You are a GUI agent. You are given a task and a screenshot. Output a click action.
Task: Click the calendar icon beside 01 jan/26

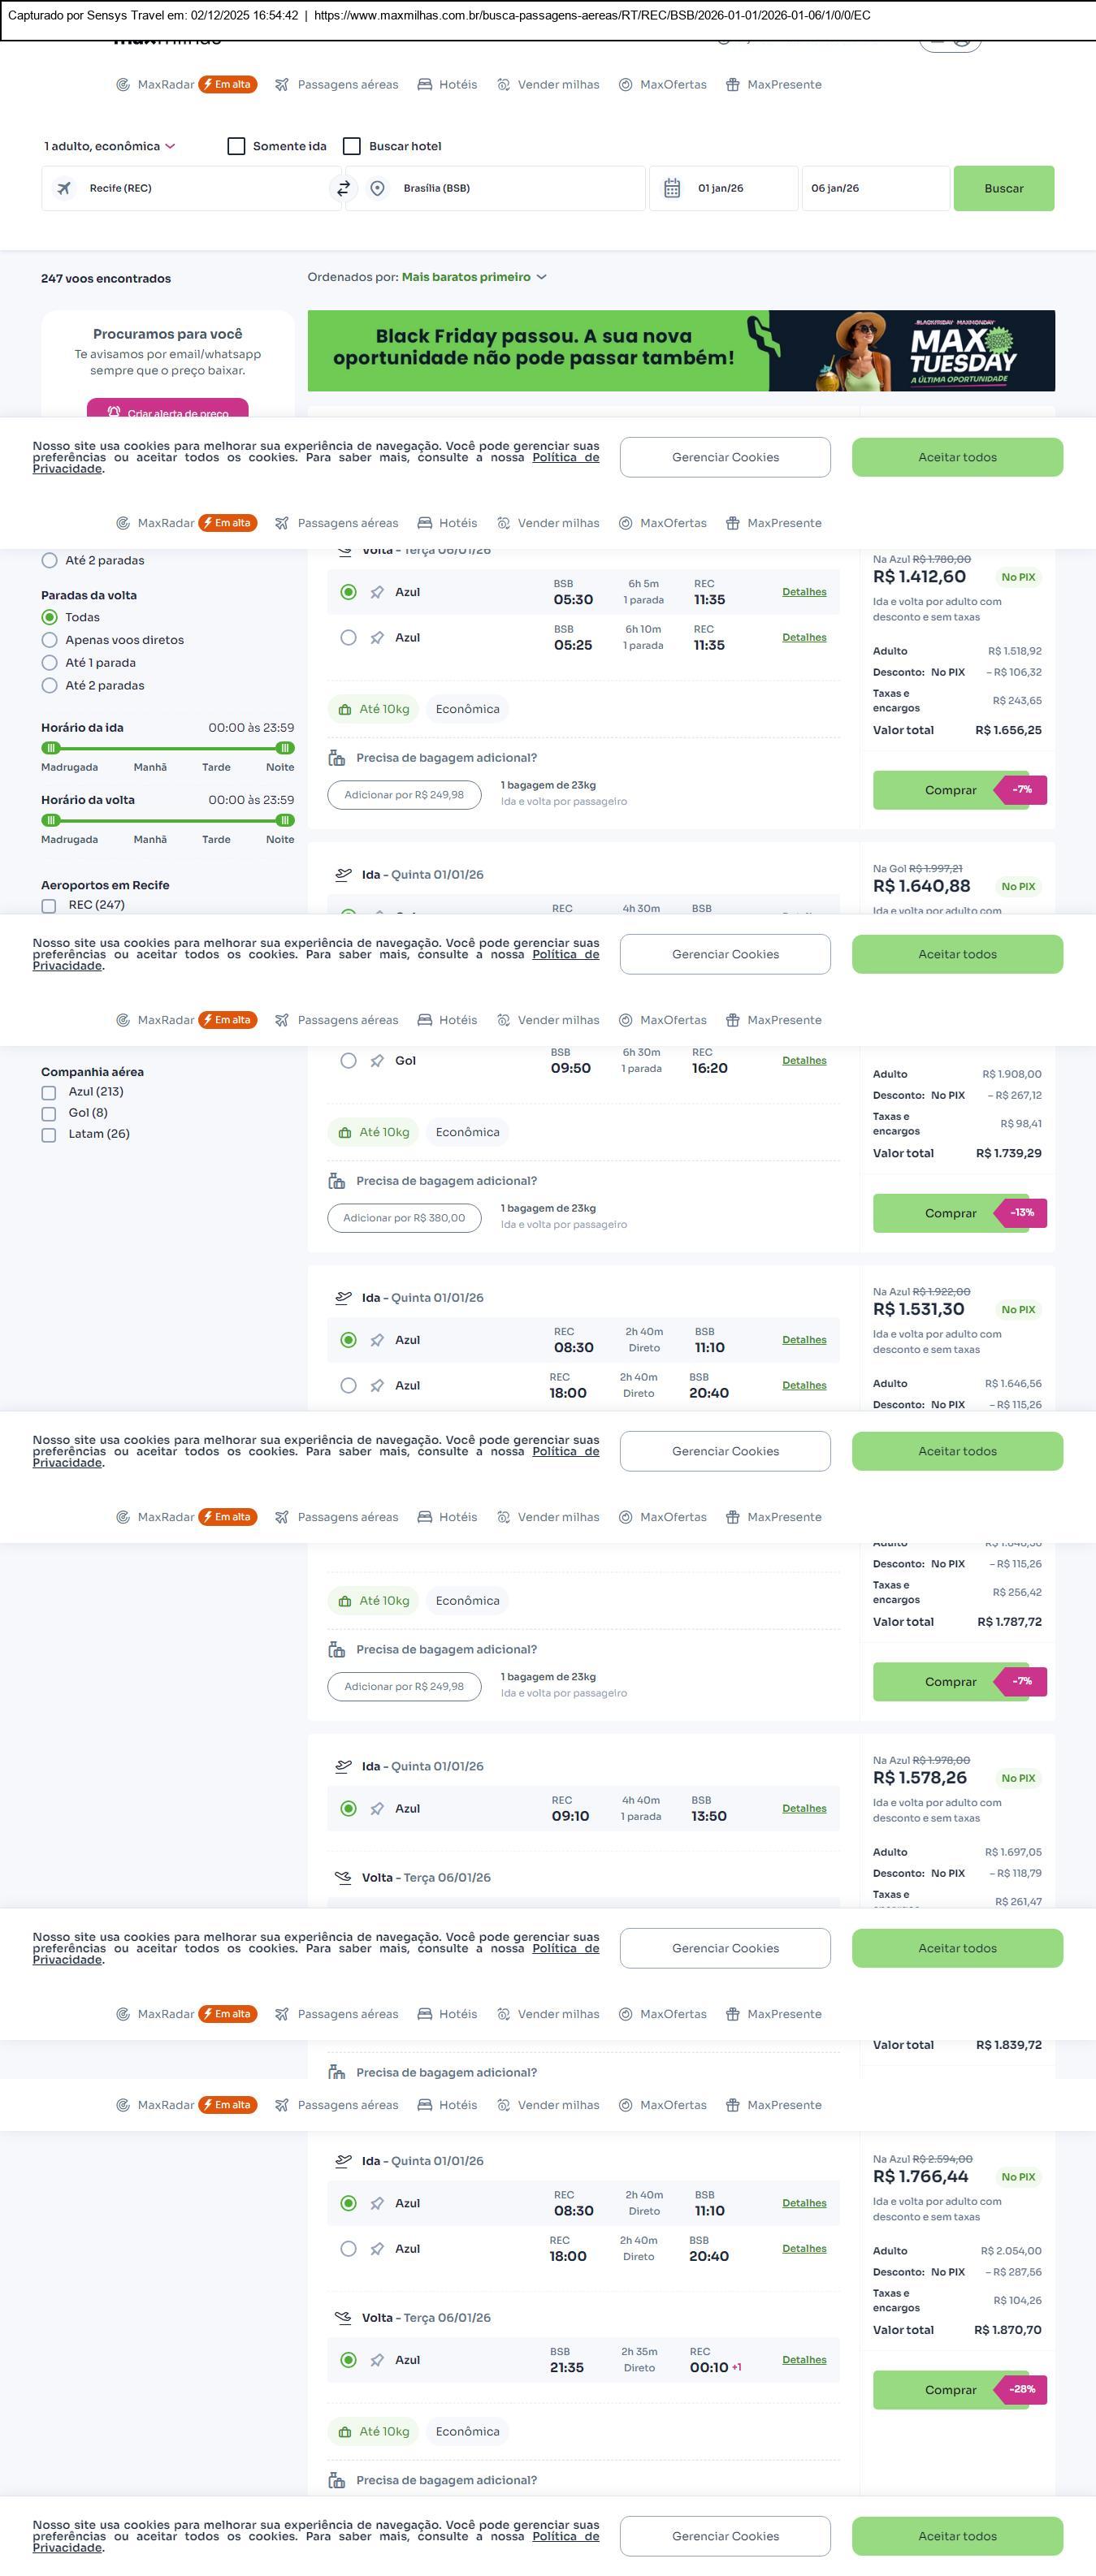pos(672,188)
